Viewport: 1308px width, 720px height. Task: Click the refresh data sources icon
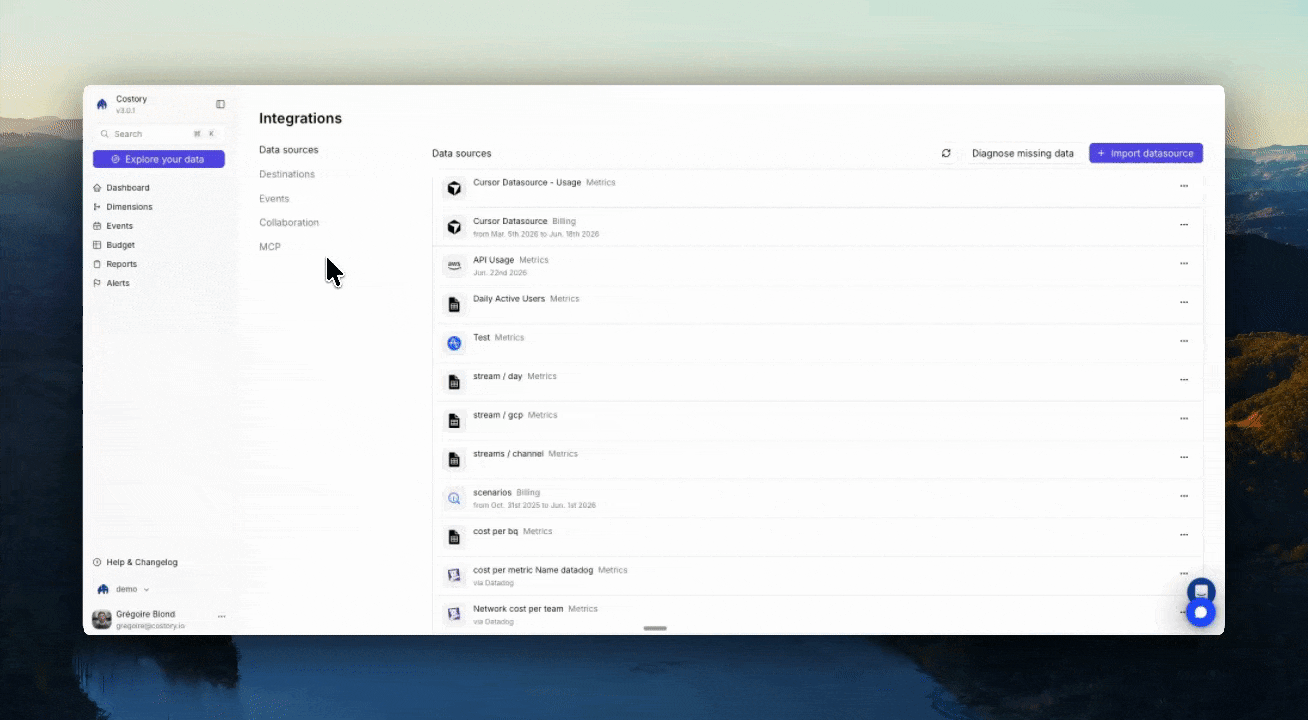[946, 153]
